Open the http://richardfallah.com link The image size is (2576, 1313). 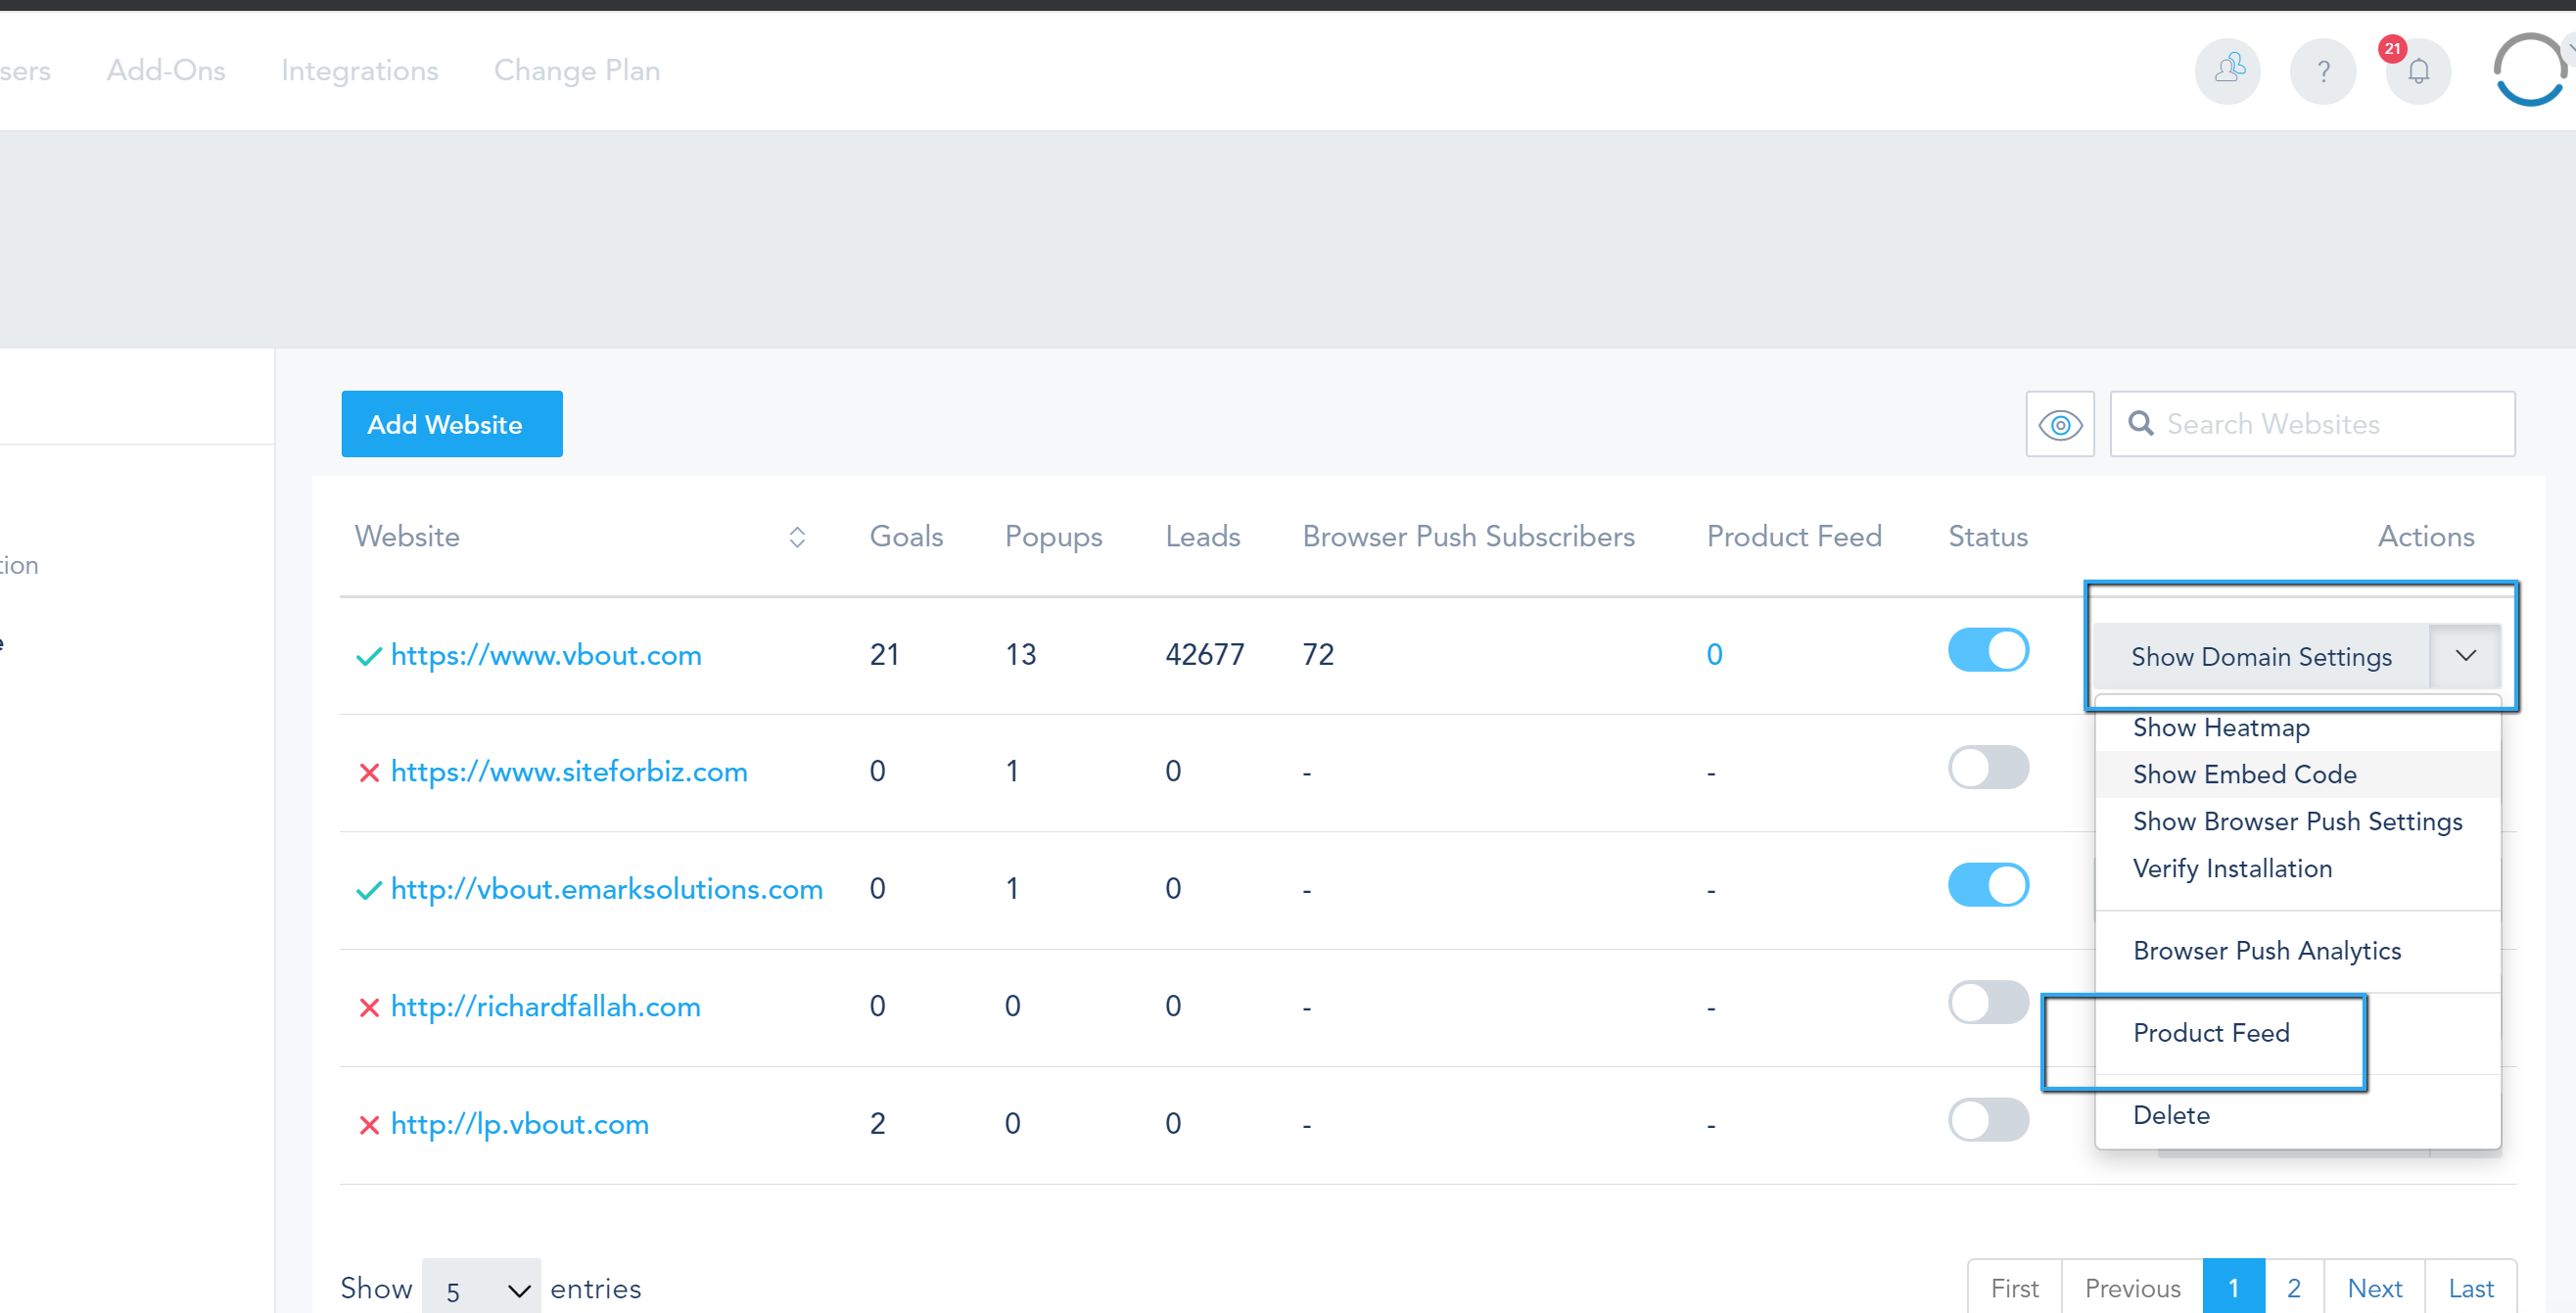(x=545, y=1007)
